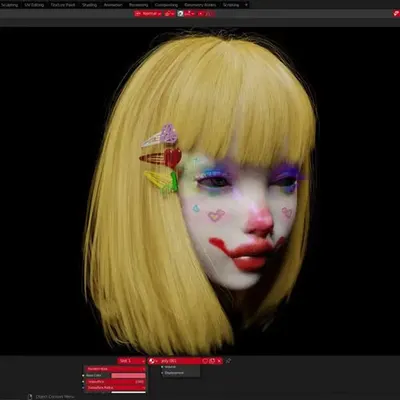
Task: Expand the Subsurface Radius dropdown
Action: tap(115, 388)
